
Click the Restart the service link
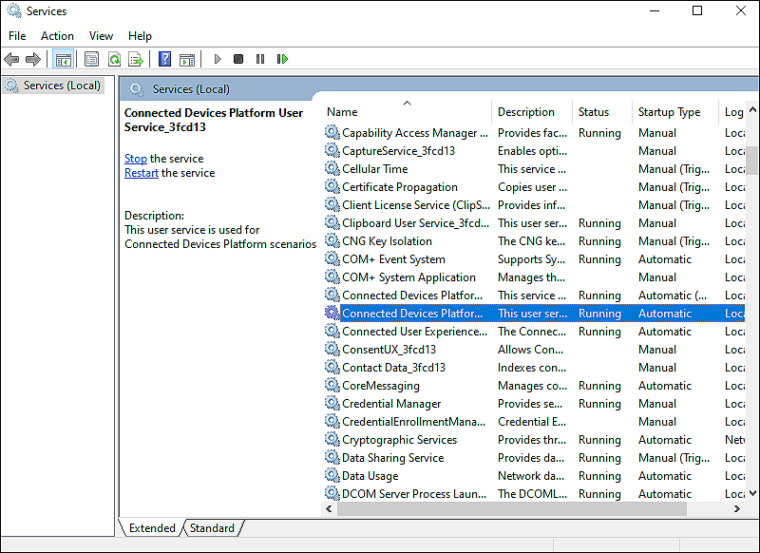click(x=141, y=173)
